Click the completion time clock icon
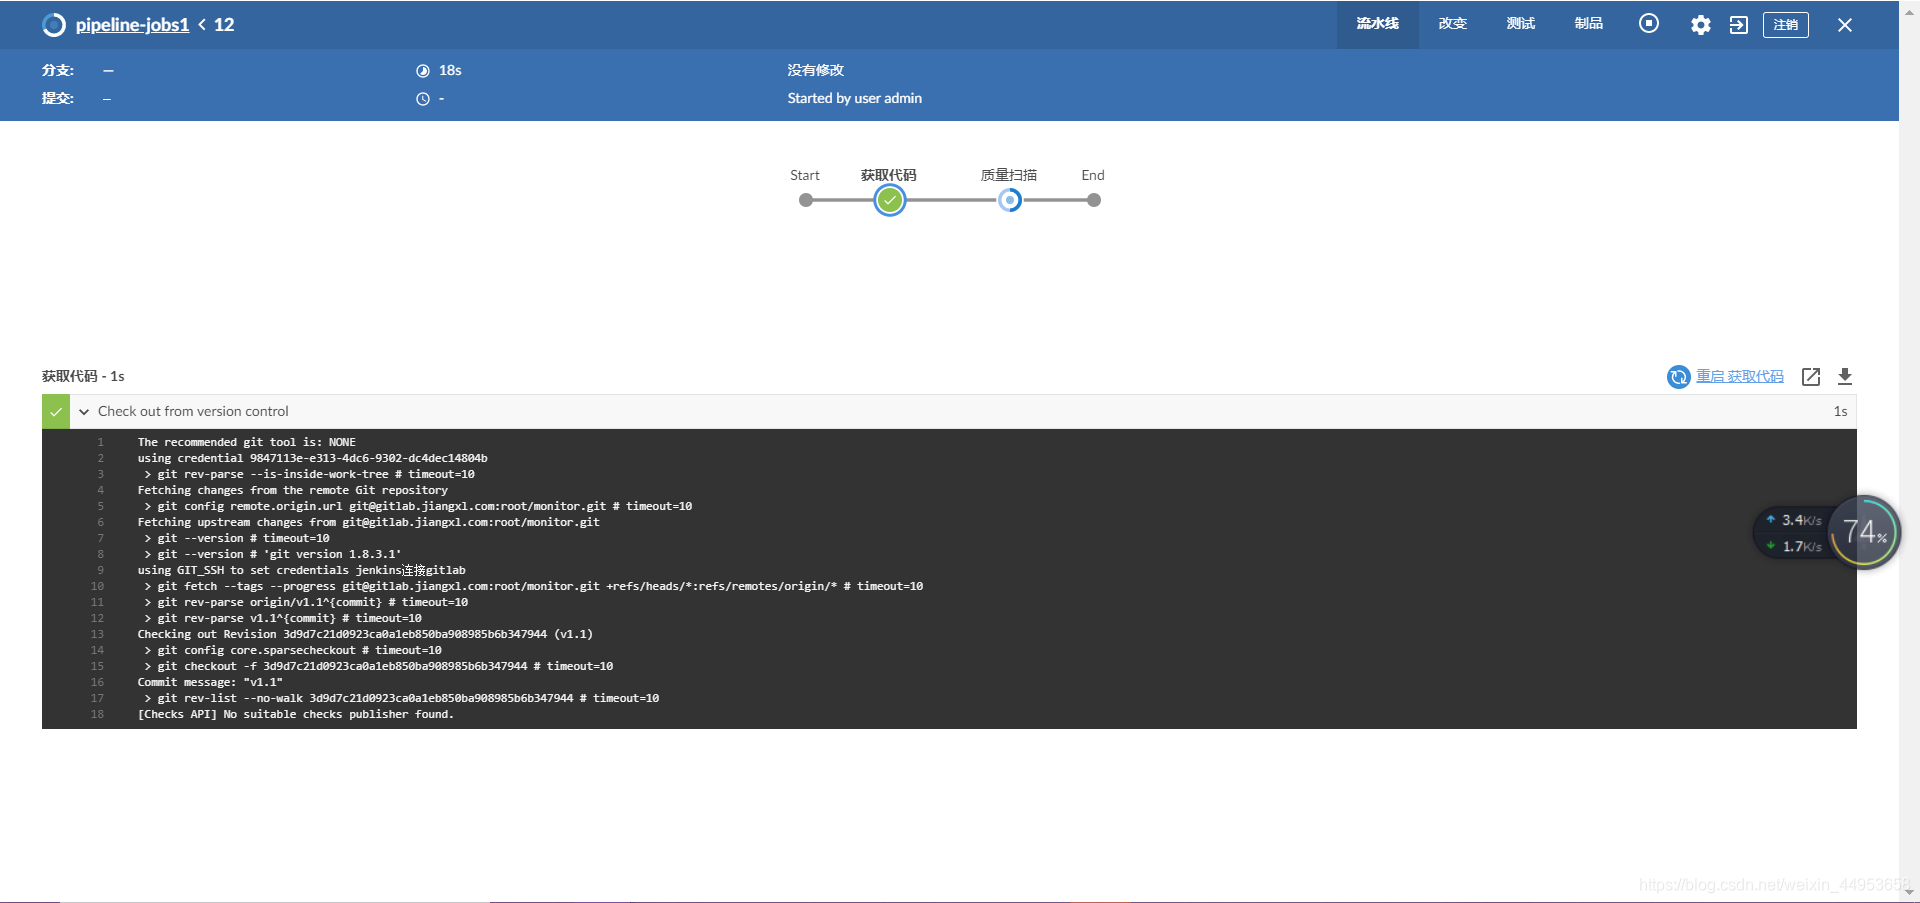The width and height of the screenshot is (1920, 903). click(423, 99)
